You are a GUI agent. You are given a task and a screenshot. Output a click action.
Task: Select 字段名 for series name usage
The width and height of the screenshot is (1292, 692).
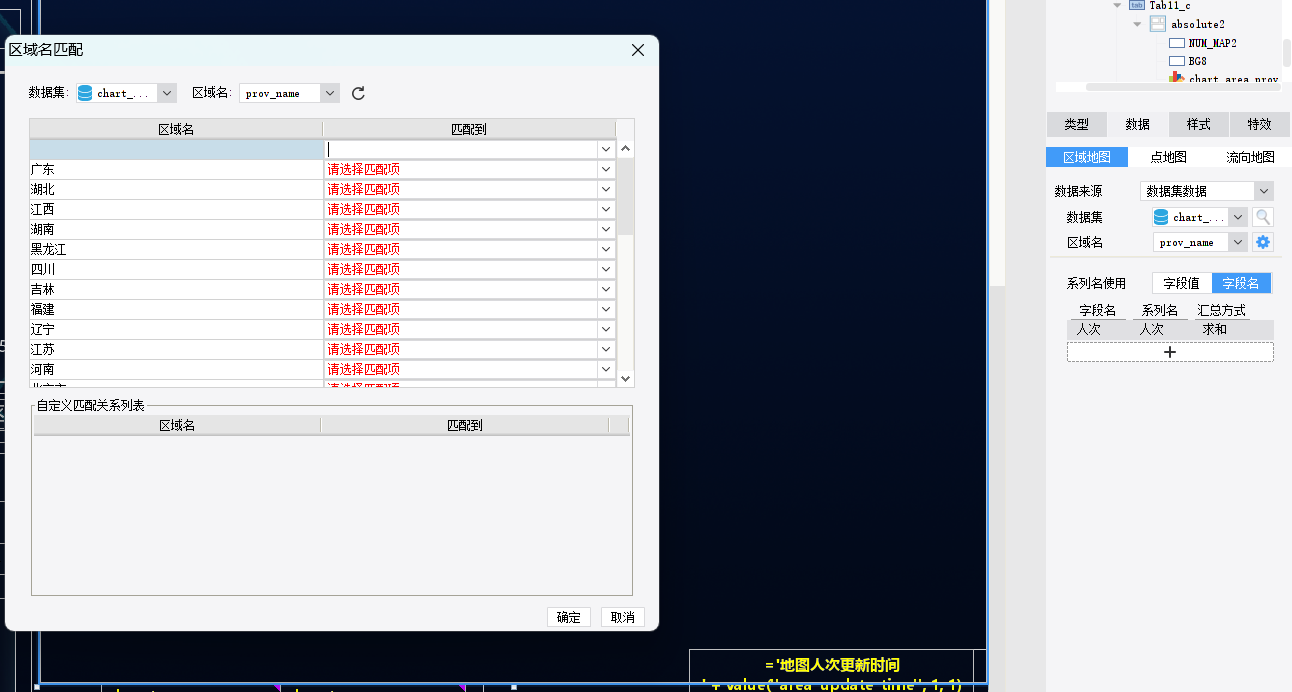tap(1241, 283)
